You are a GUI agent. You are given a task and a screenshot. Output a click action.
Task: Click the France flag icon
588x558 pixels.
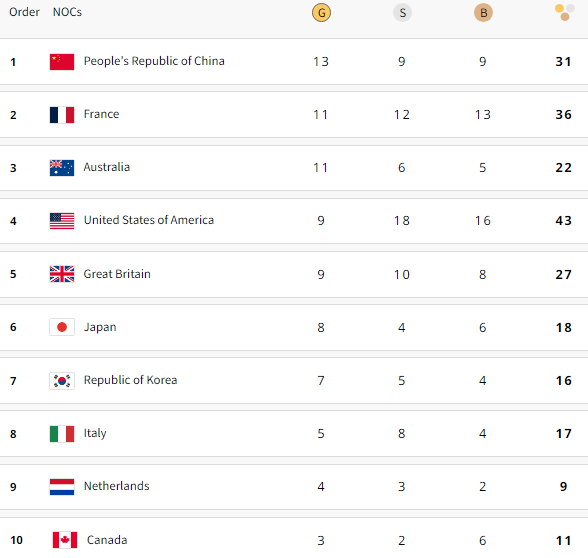(x=62, y=115)
